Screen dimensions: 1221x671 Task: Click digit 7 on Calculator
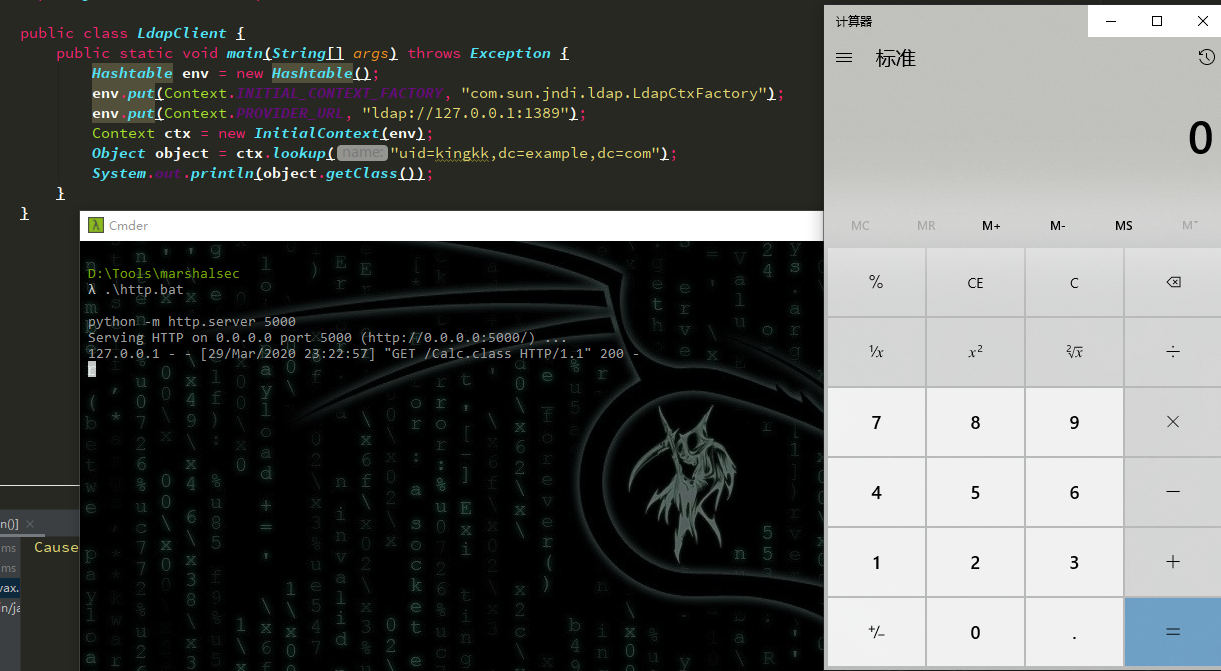pos(876,422)
